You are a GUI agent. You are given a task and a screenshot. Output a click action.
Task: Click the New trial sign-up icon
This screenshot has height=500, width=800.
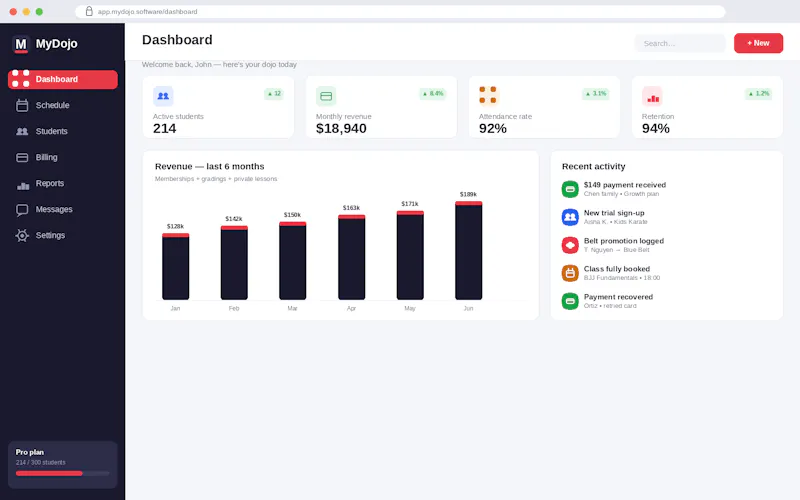point(570,217)
